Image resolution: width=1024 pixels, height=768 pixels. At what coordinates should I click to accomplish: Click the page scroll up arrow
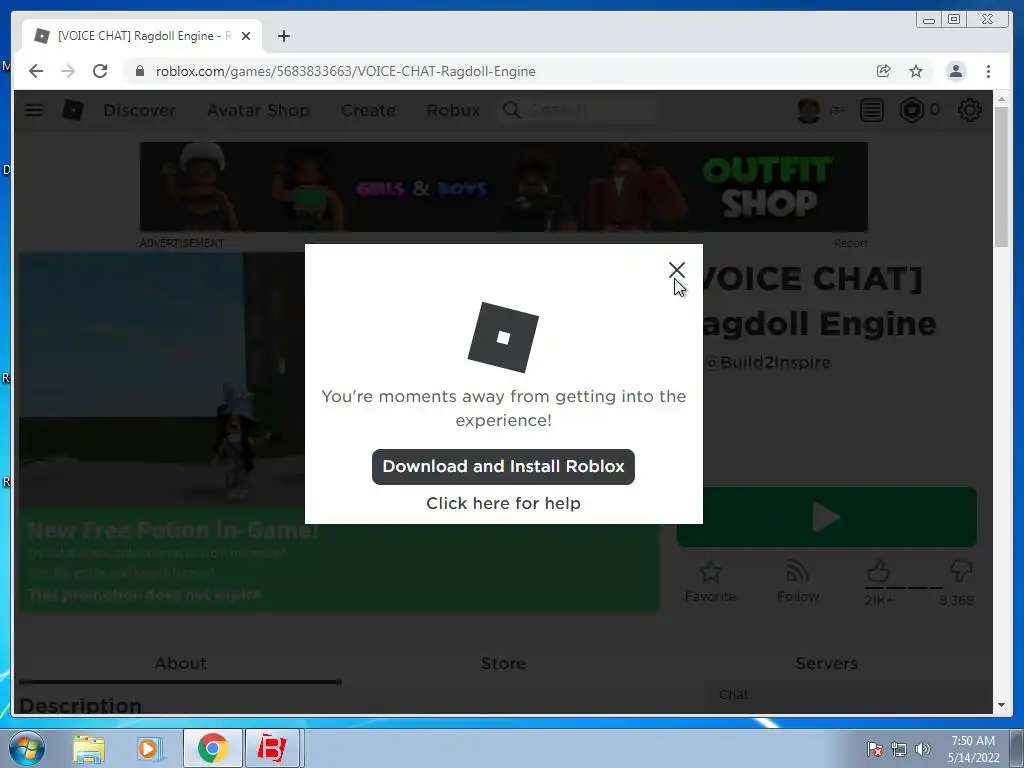coord(1001,99)
